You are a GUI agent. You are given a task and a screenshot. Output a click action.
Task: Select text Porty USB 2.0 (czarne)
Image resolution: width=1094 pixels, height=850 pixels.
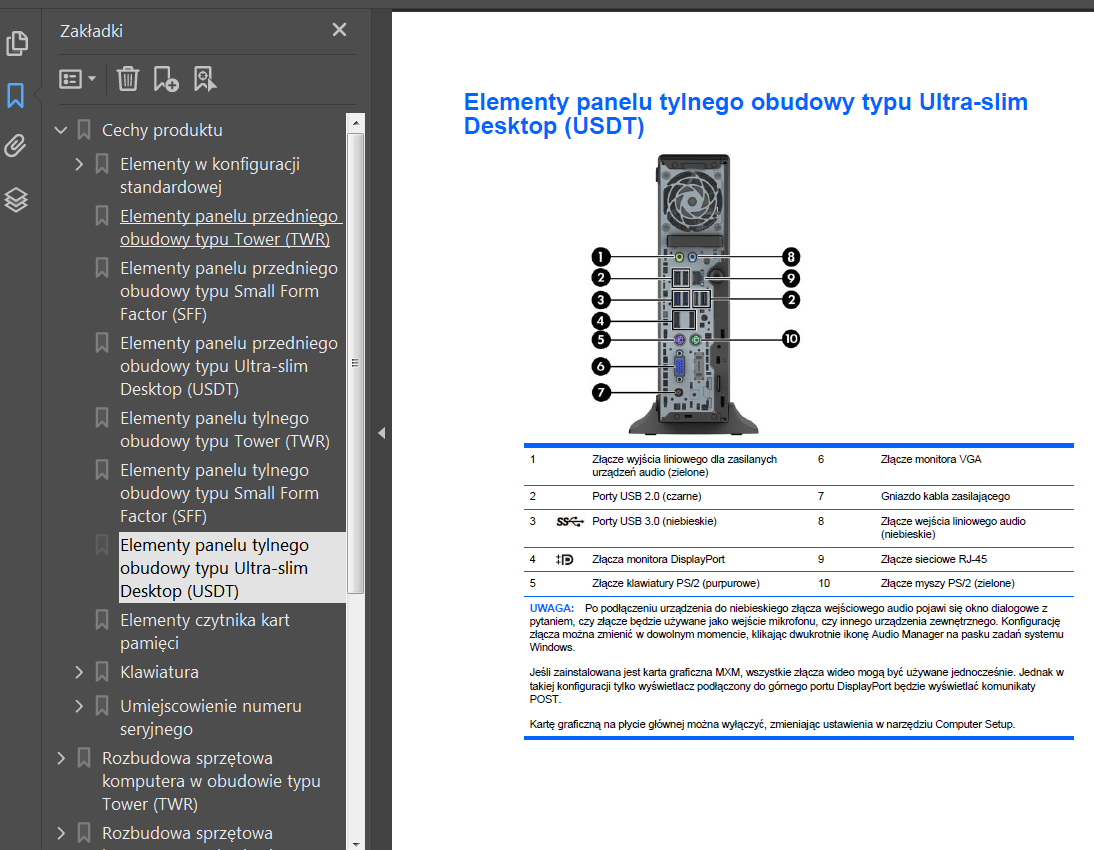click(x=647, y=496)
